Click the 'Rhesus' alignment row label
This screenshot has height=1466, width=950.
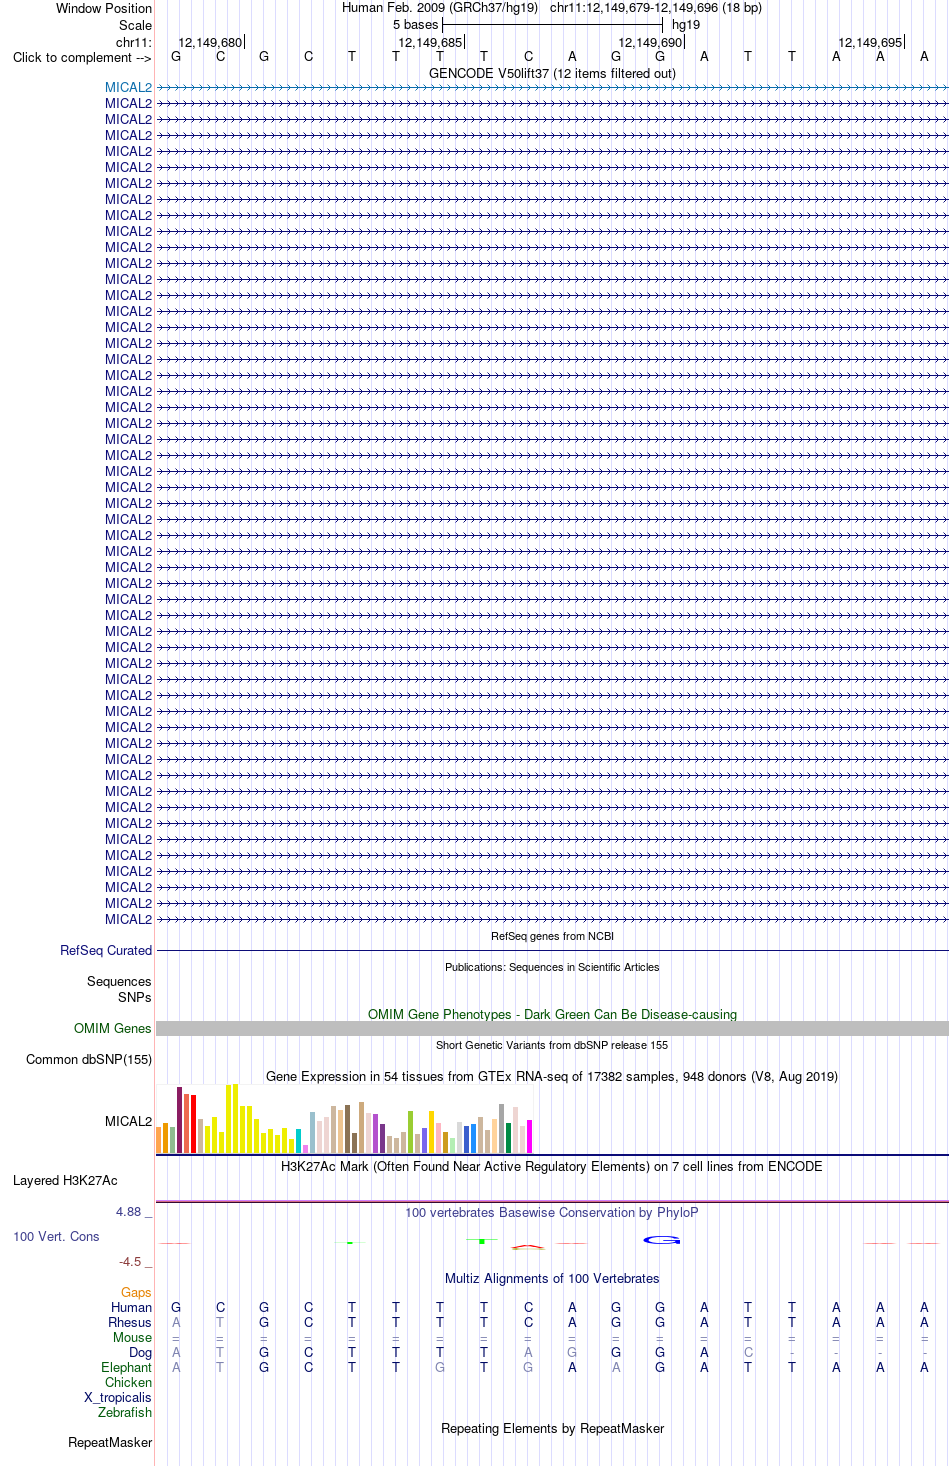point(130,1323)
